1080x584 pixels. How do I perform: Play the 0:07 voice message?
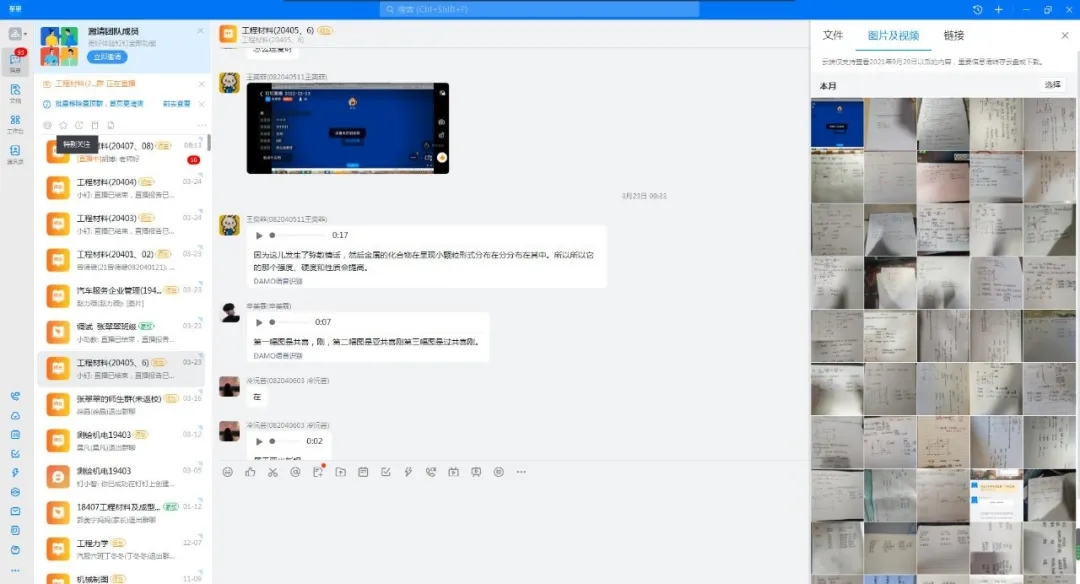[261, 322]
